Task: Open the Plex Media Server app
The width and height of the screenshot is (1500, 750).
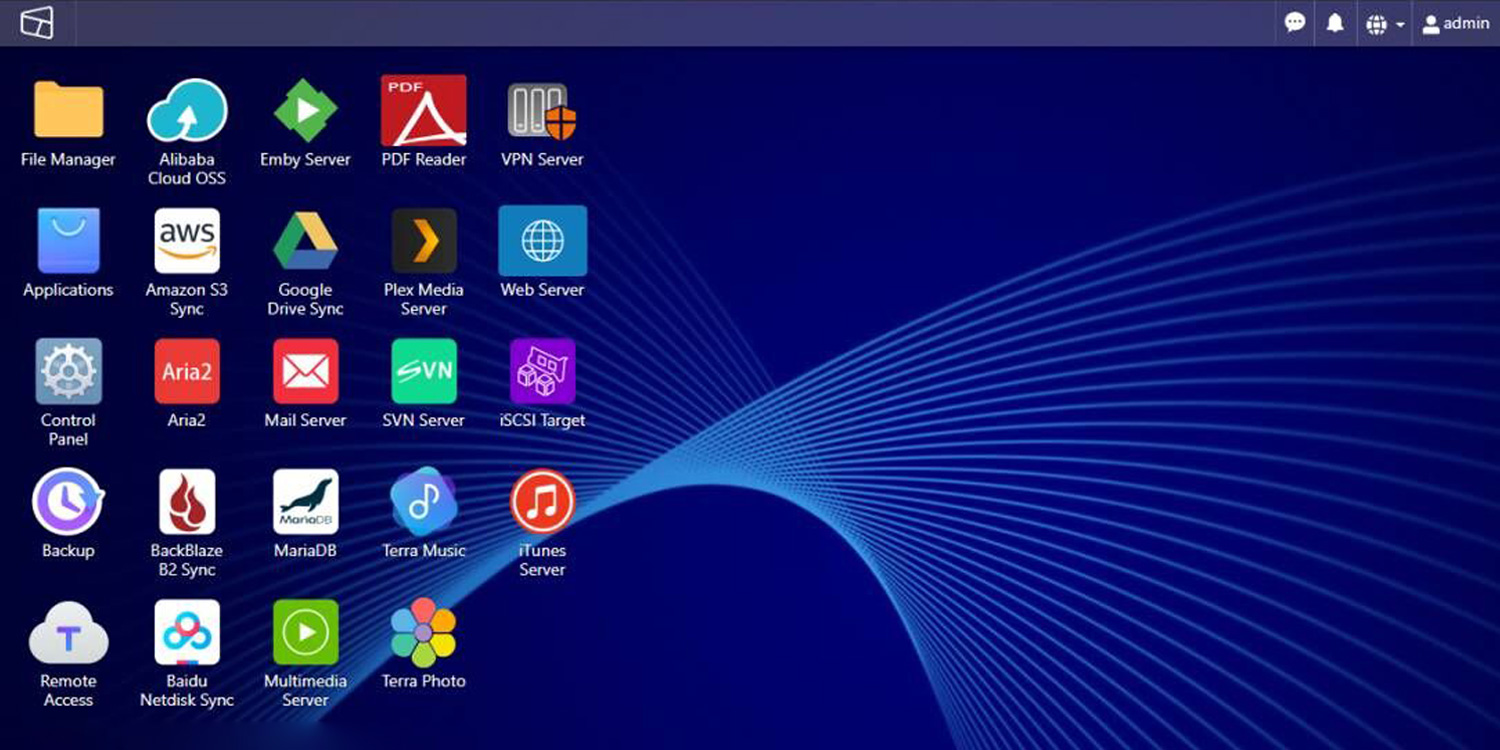Action: pos(424,241)
